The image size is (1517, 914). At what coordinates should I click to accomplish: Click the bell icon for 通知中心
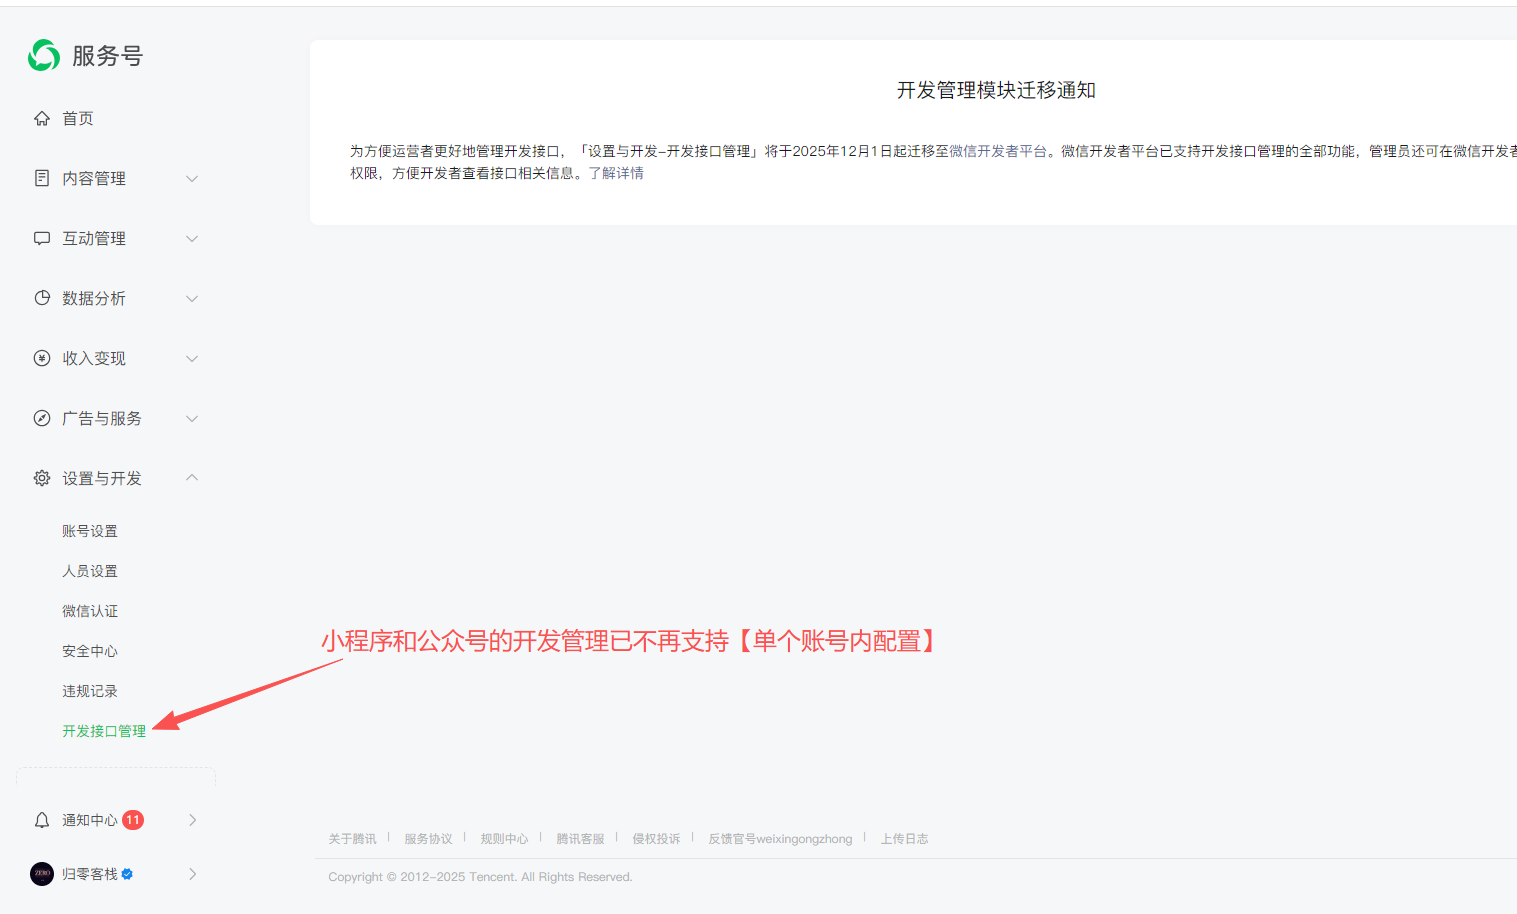click(x=42, y=820)
